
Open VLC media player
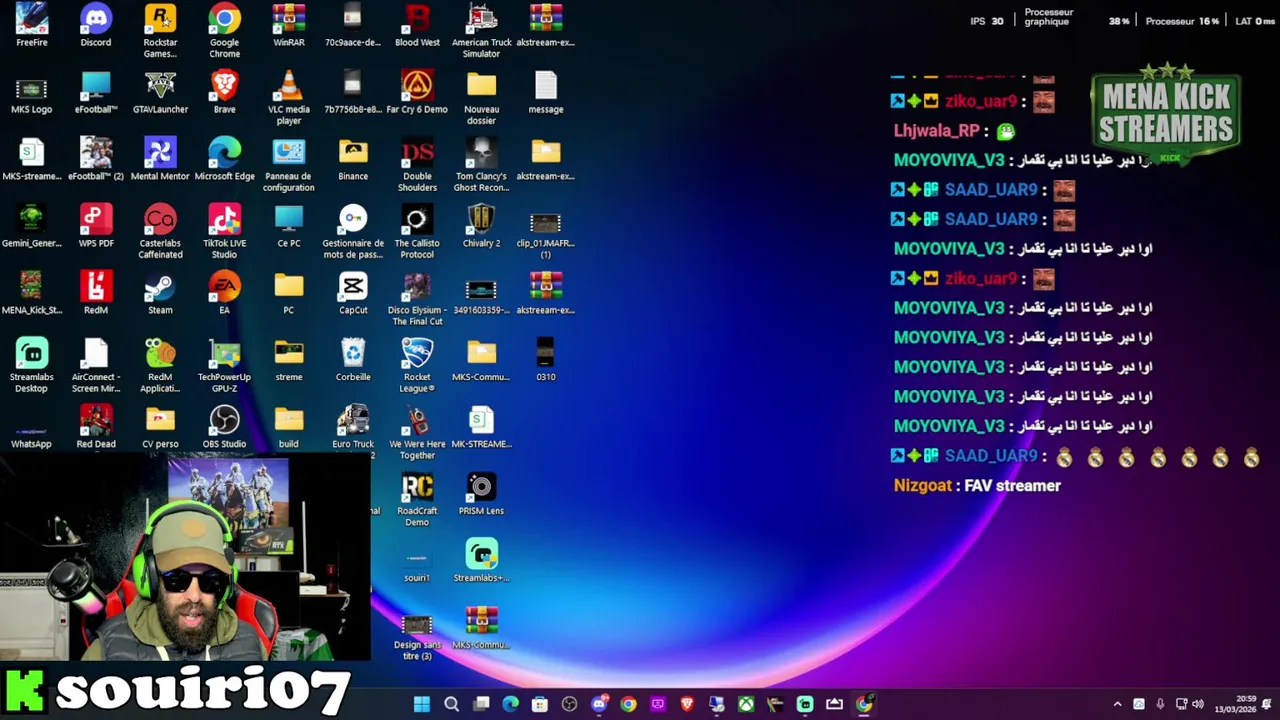(289, 97)
